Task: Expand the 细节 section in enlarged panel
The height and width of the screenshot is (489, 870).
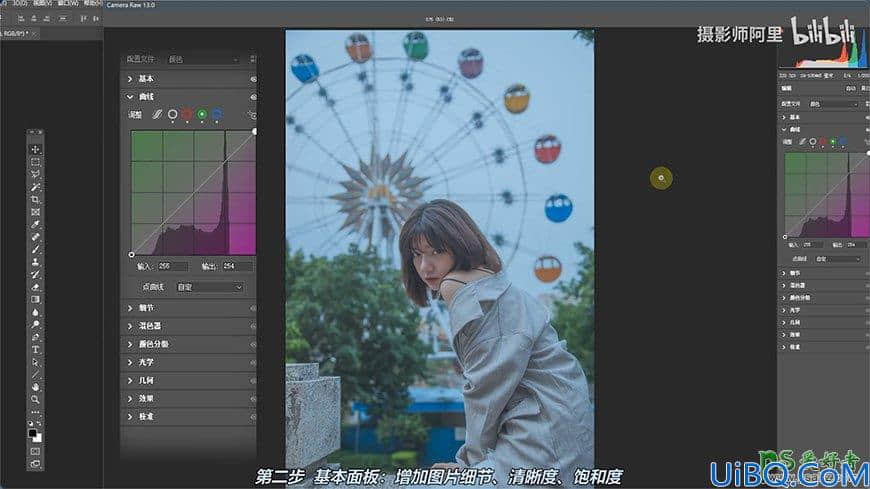Action: click(x=130, y=308)
